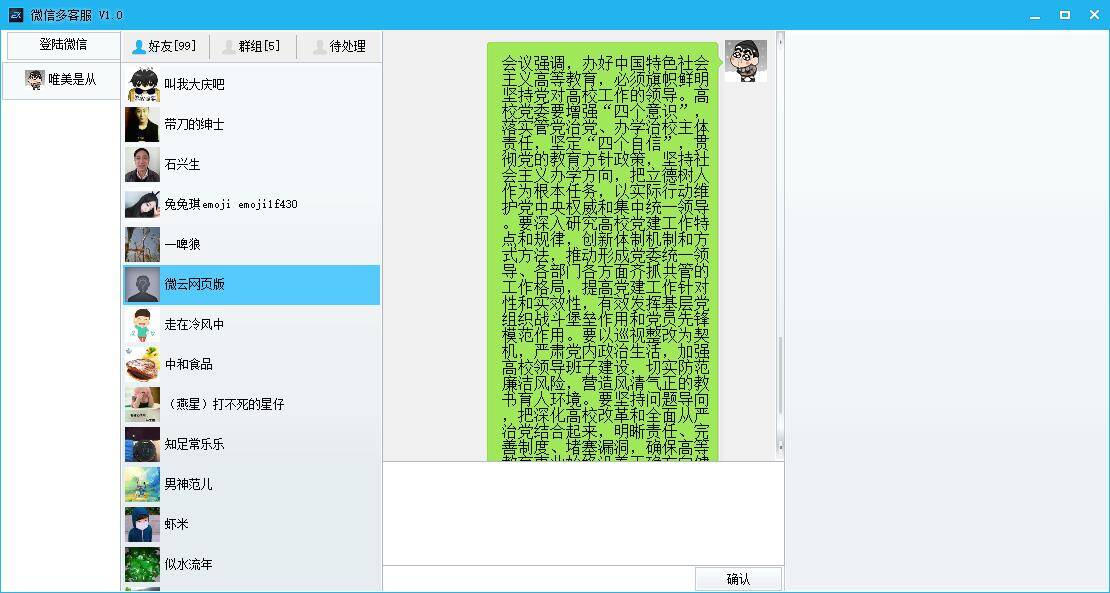Open the 群组[5] groups tab
The width and height of the screenshot is (1110, 593).
pyautogui.click(x=252, y=46)
